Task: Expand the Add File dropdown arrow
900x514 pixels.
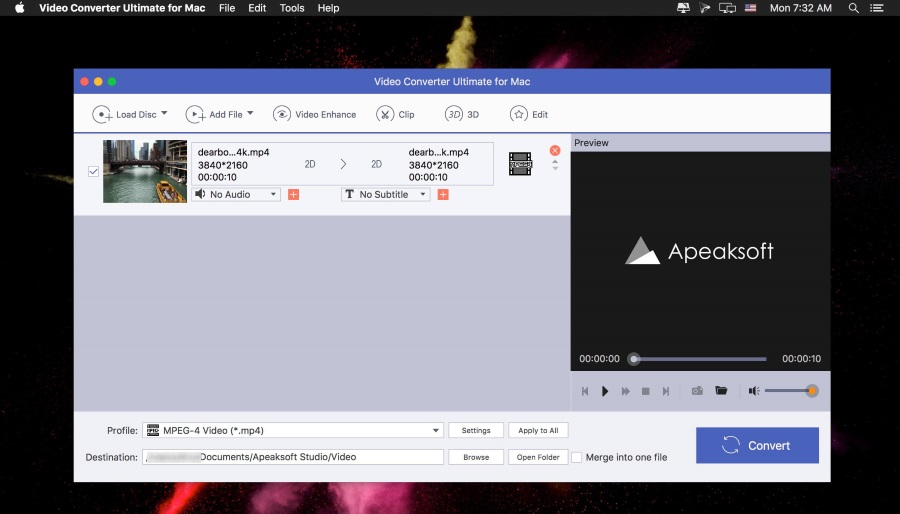Action: (250, 113)
